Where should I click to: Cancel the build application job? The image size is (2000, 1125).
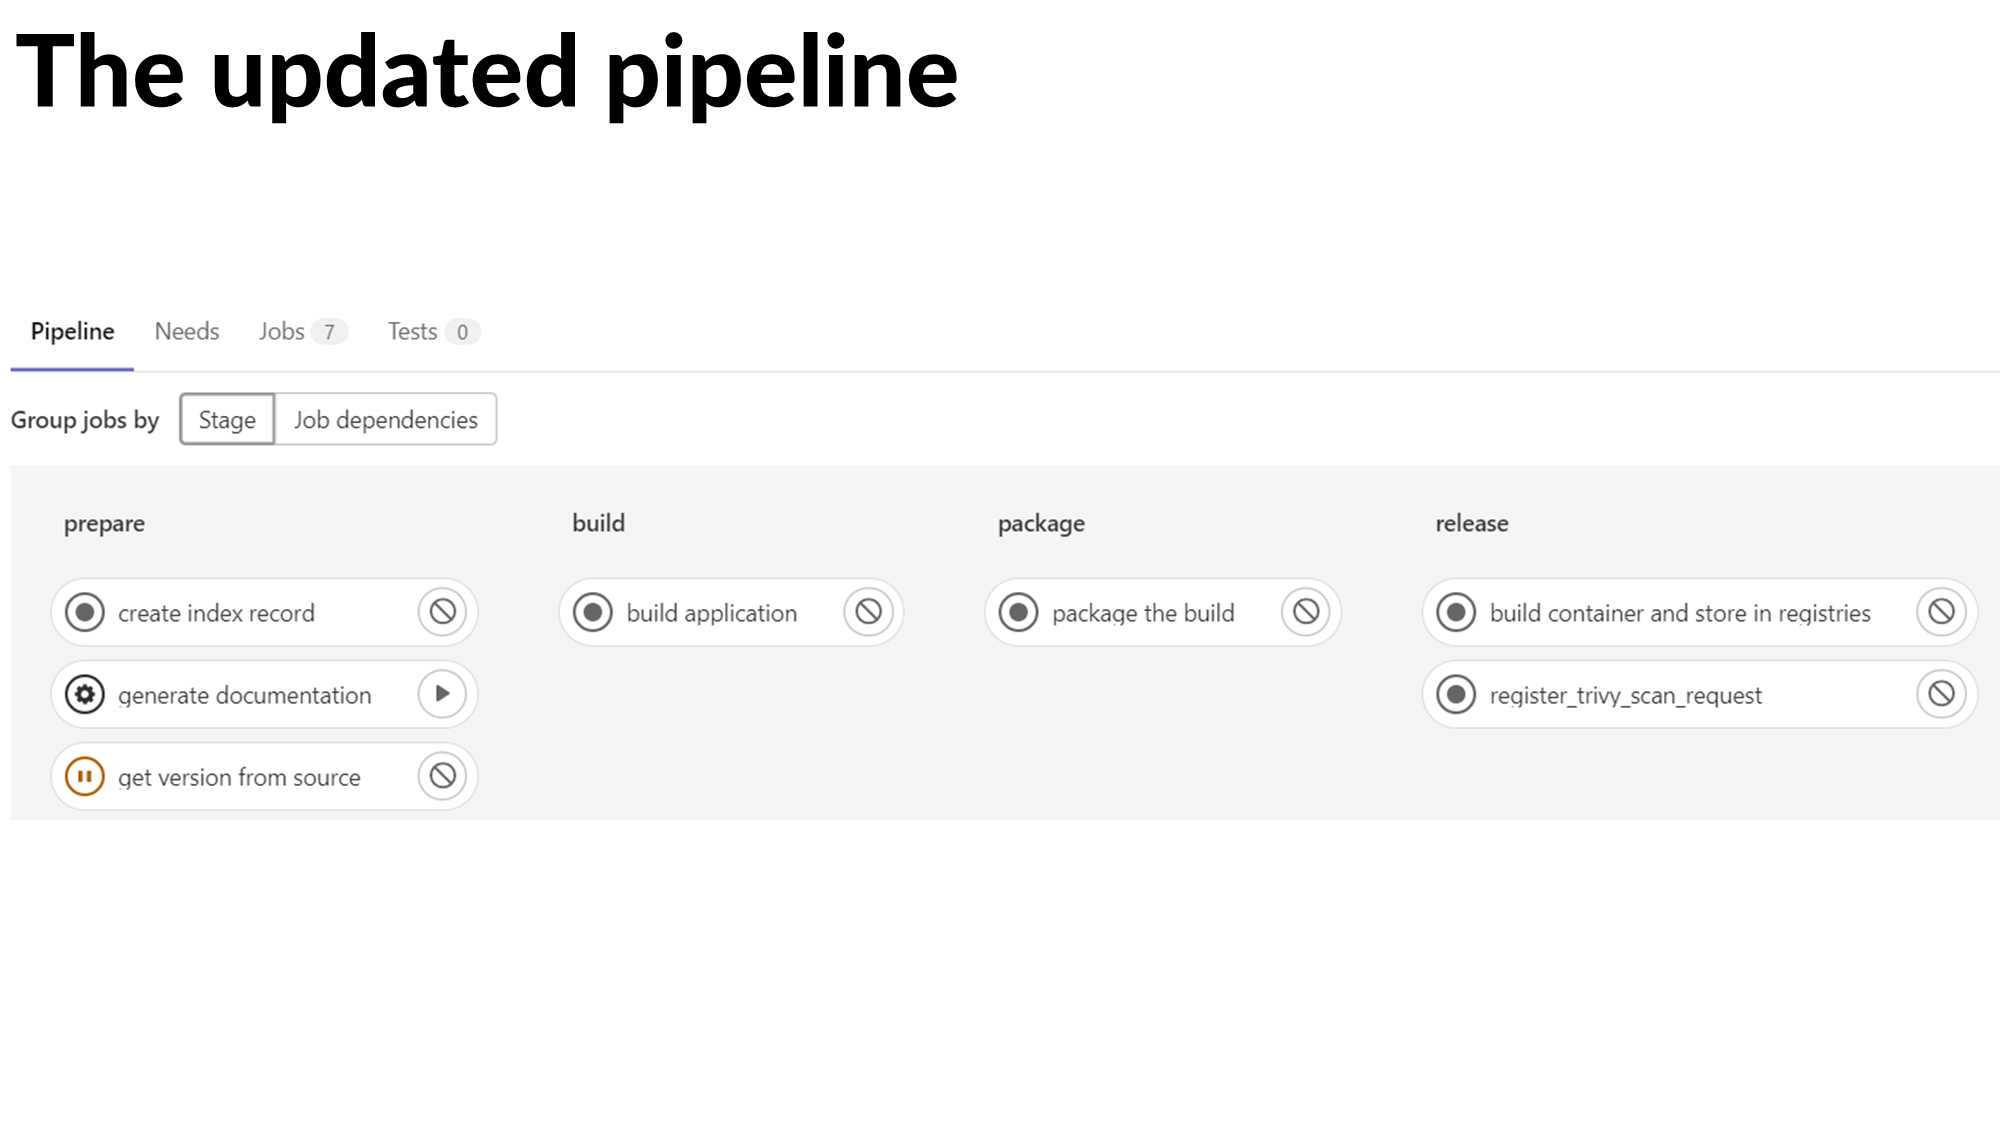coord(868,612)
